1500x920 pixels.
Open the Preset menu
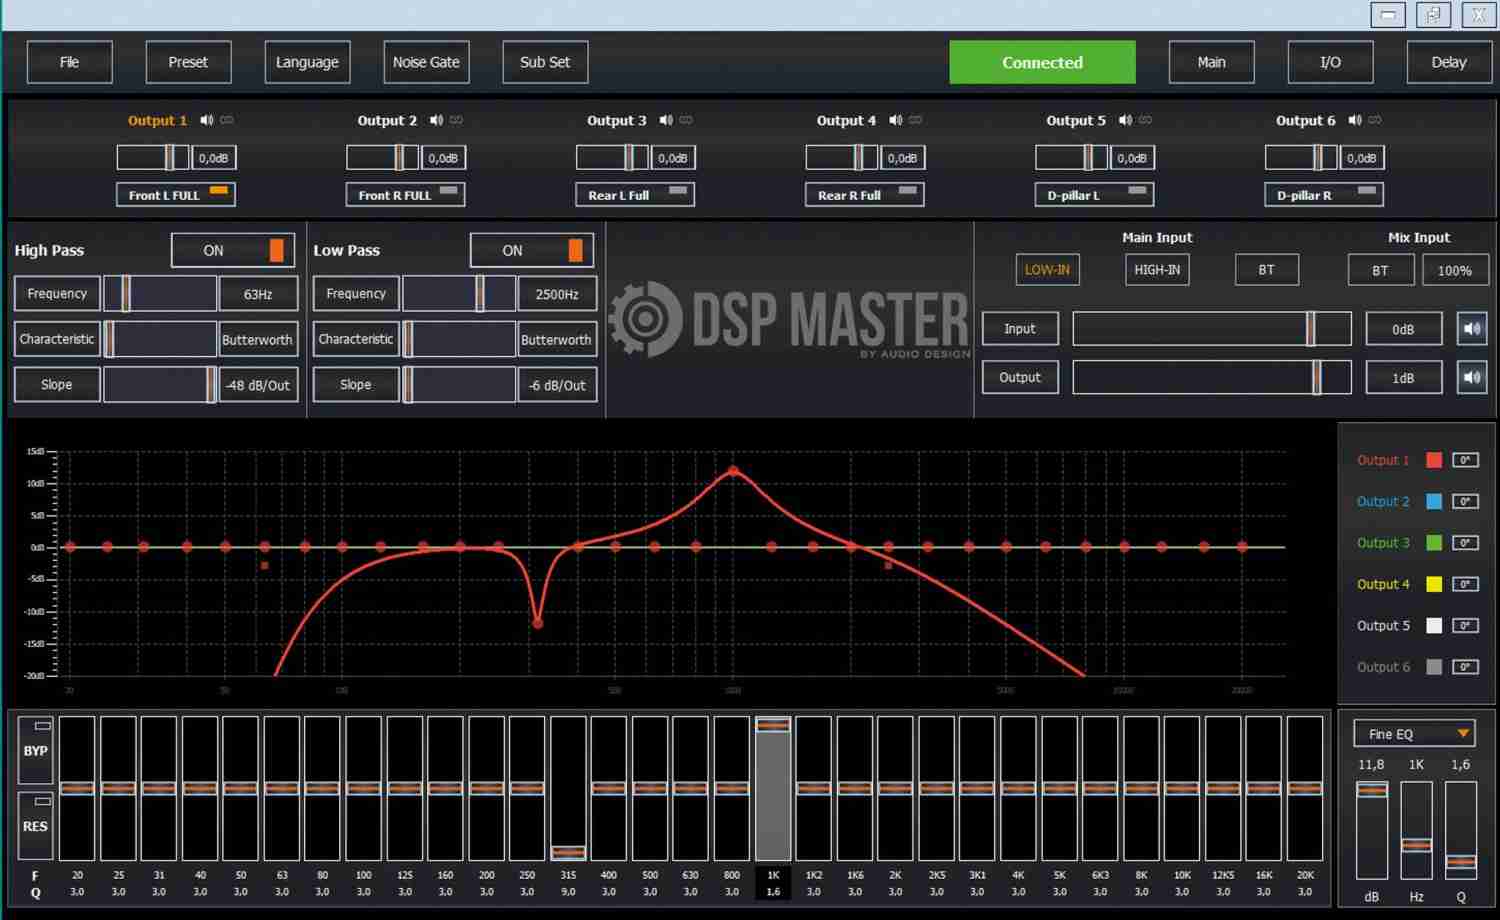click(x=188, y=62)
